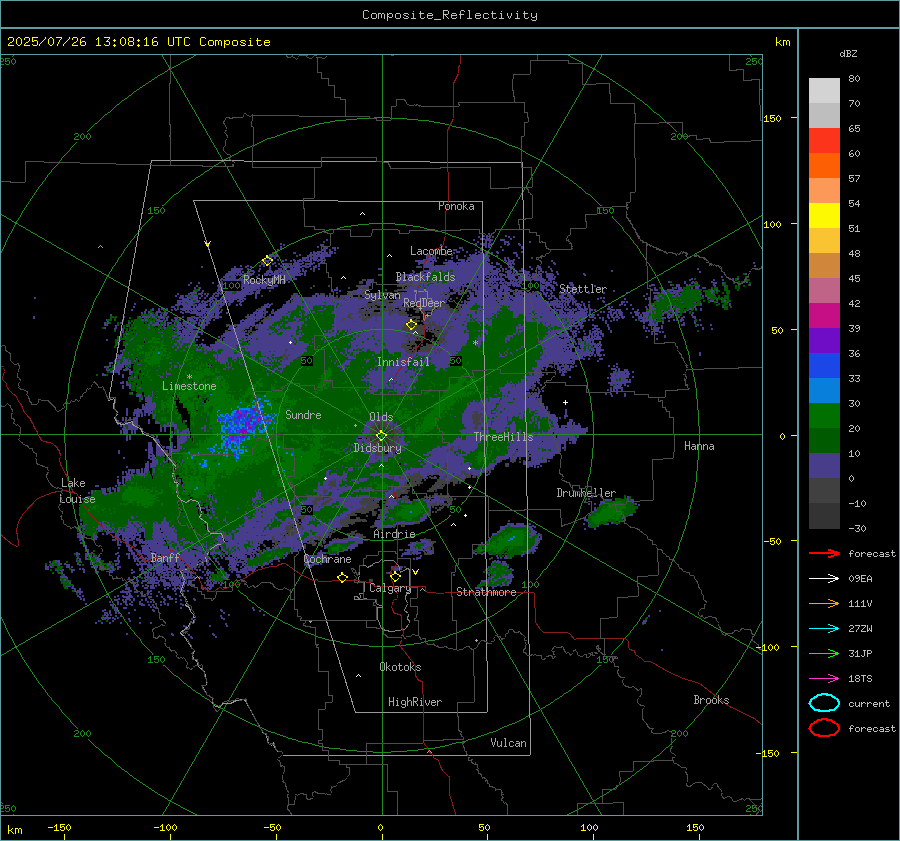Click the RockyMH map label
Screen dimensions: 900x841
pos(264,280)
